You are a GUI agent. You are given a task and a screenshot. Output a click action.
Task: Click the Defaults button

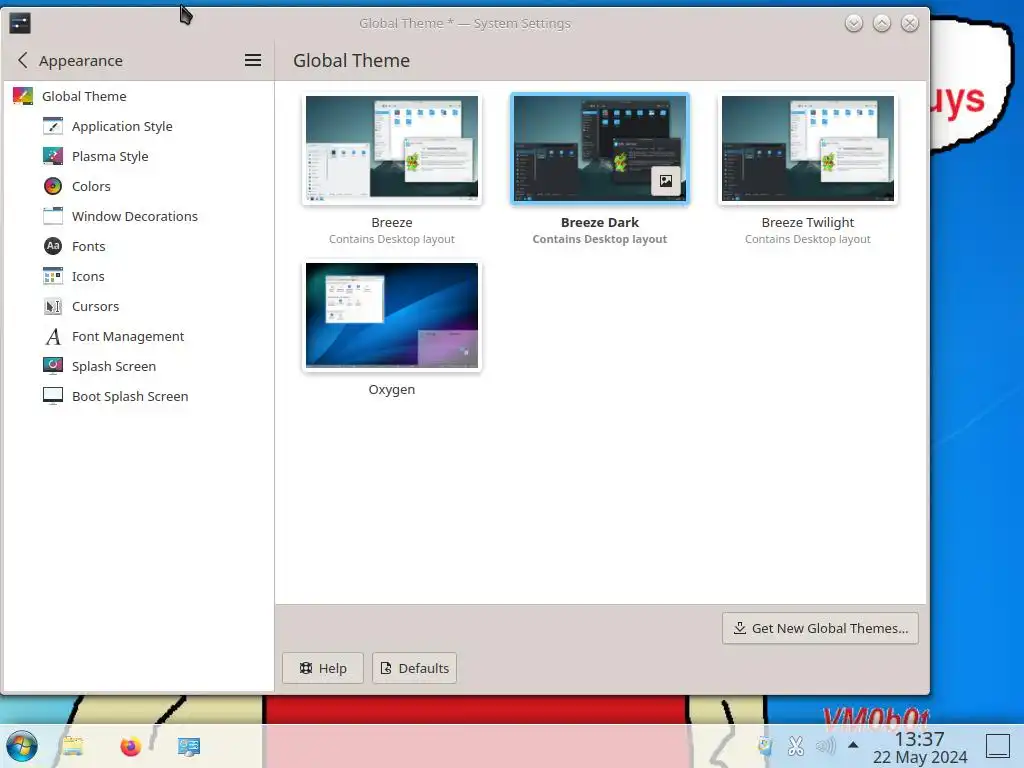[x=415, y=668]
